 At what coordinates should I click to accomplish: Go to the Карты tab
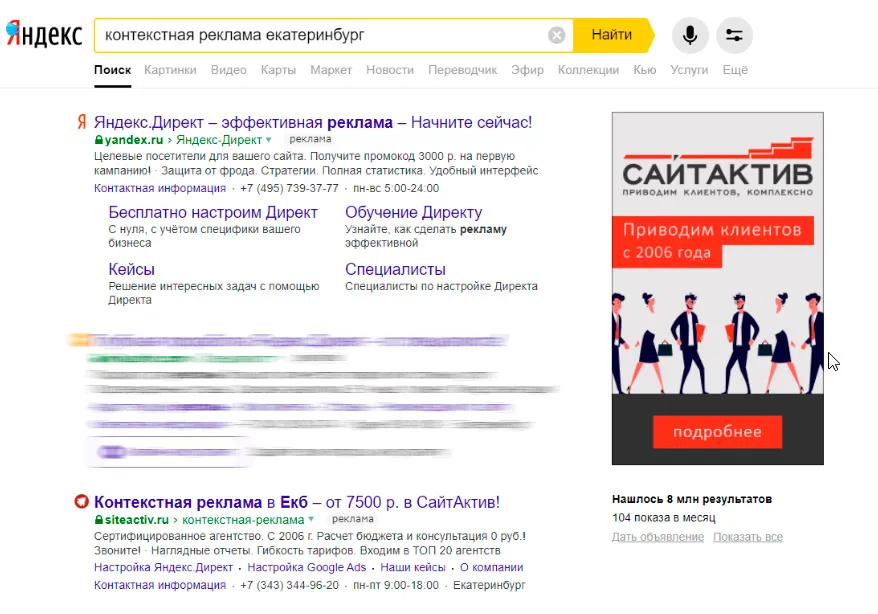(278, 70)
